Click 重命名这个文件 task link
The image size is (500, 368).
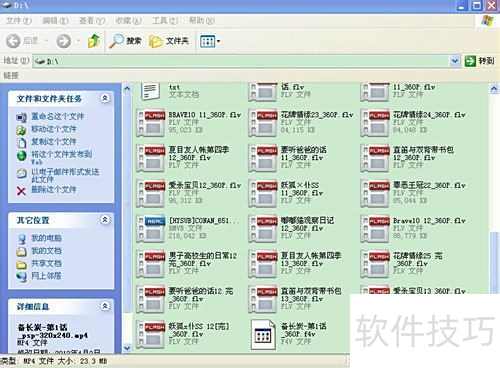pyautogui.click(x=57, y=117)
